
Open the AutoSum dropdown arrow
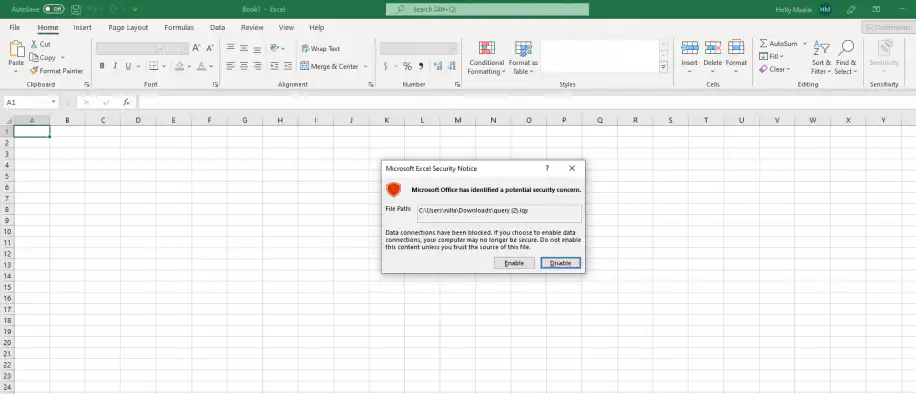(804, 44)
